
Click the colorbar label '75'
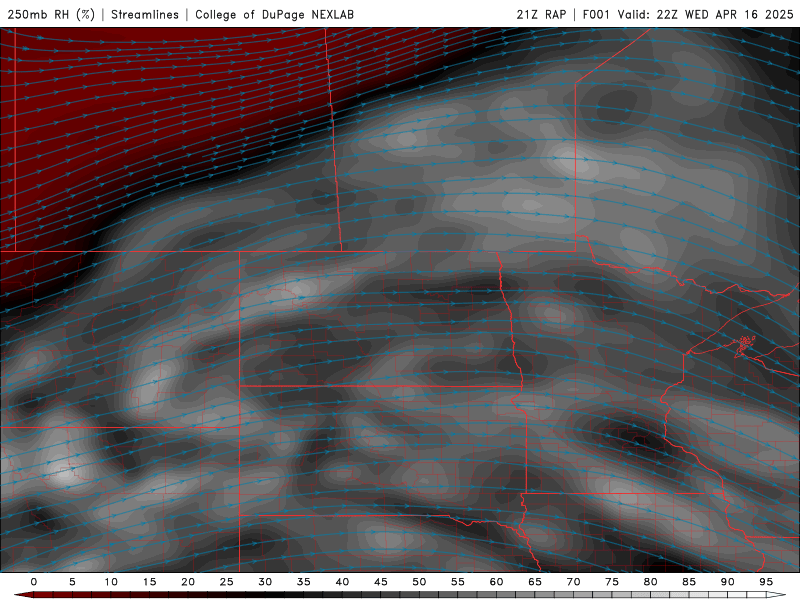click(612, 582)
